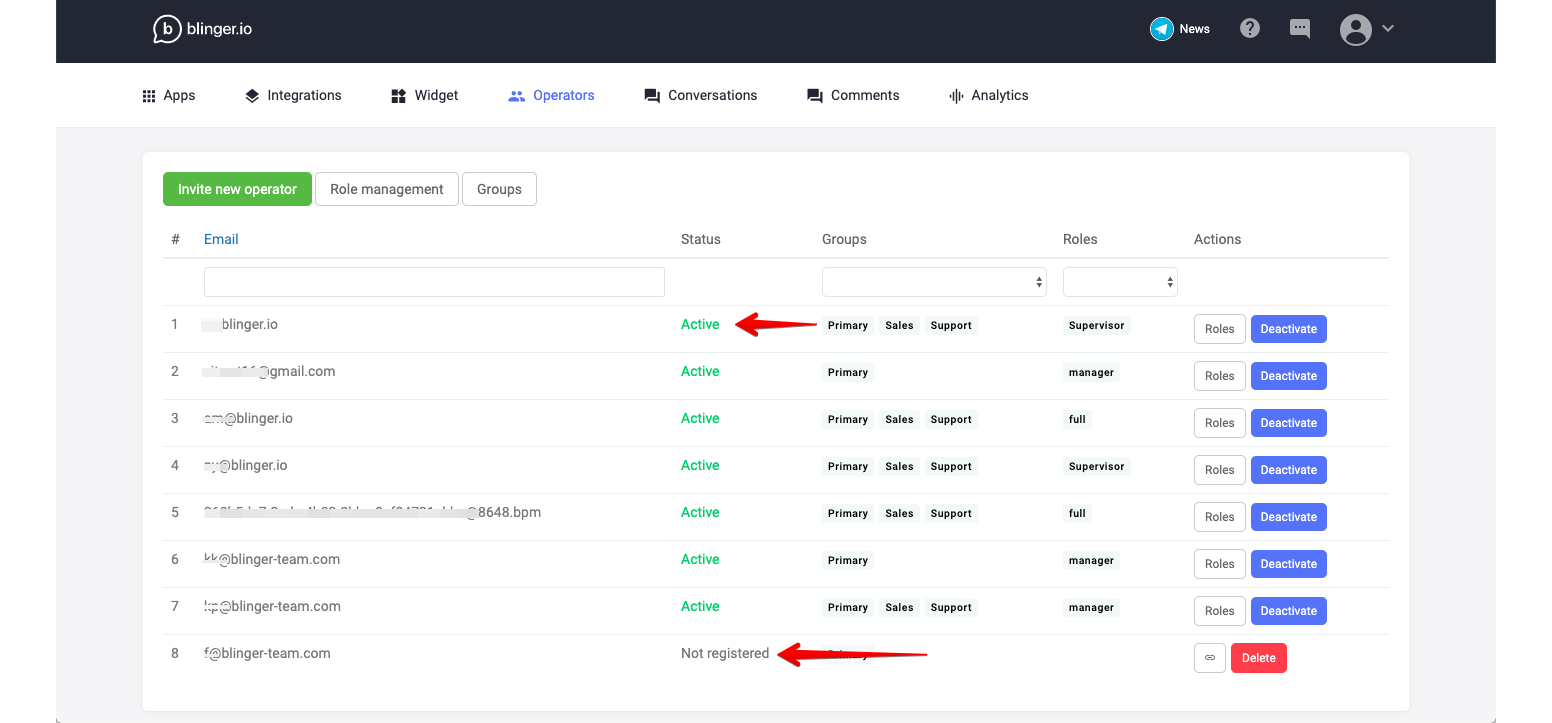The height and width of the screenshot is (723, 1552).
Task: Click Supervisor role tag in row 4
Action: pyautogui.click(x=1097, y=466)
